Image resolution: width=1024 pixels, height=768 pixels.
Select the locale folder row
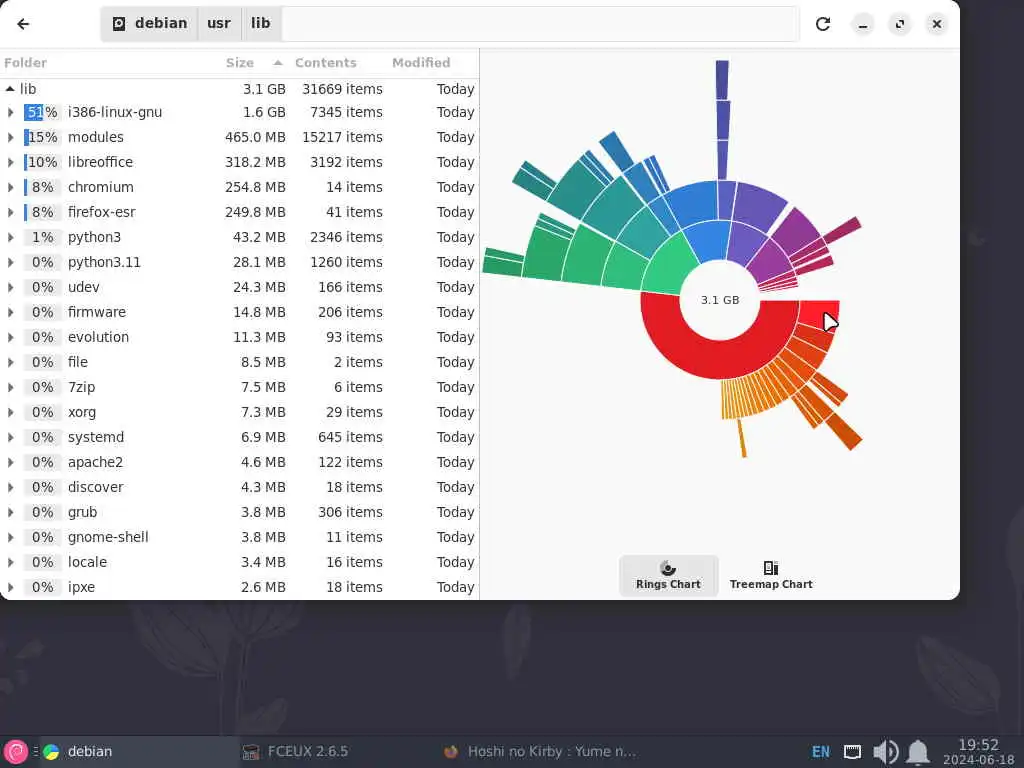(240, 562)
